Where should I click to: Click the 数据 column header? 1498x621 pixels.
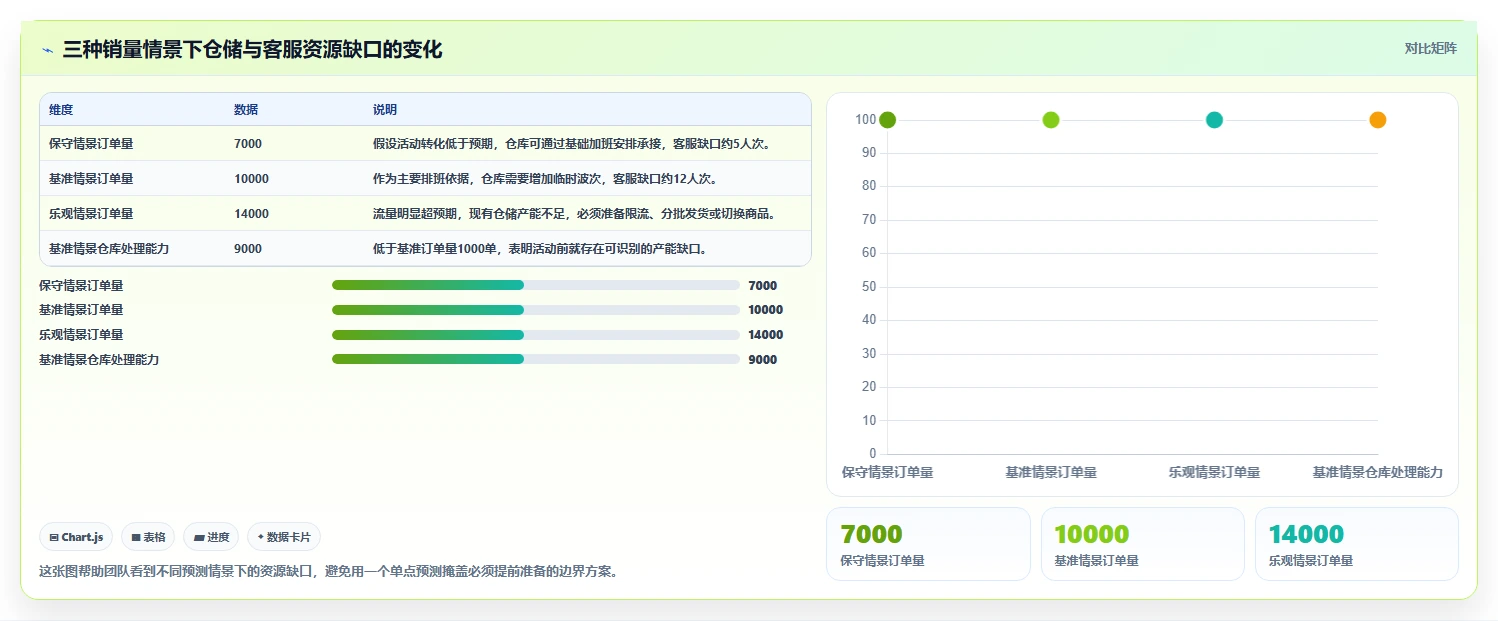[246, 110]
